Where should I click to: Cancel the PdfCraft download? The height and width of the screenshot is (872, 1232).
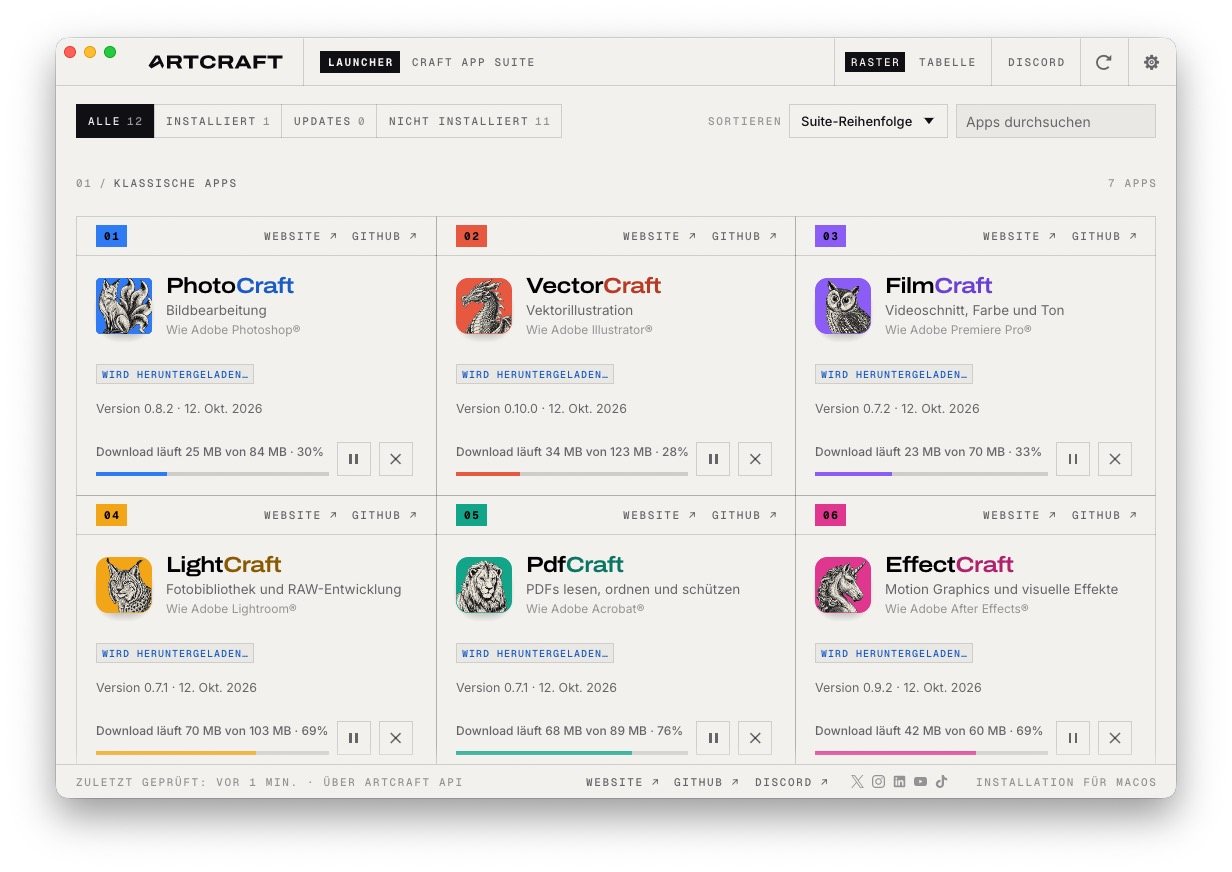(755, 738)
